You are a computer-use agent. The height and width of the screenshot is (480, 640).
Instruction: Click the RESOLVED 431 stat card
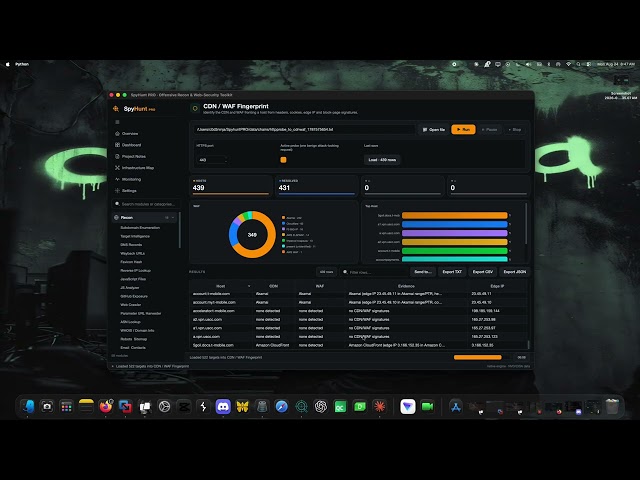317,186
